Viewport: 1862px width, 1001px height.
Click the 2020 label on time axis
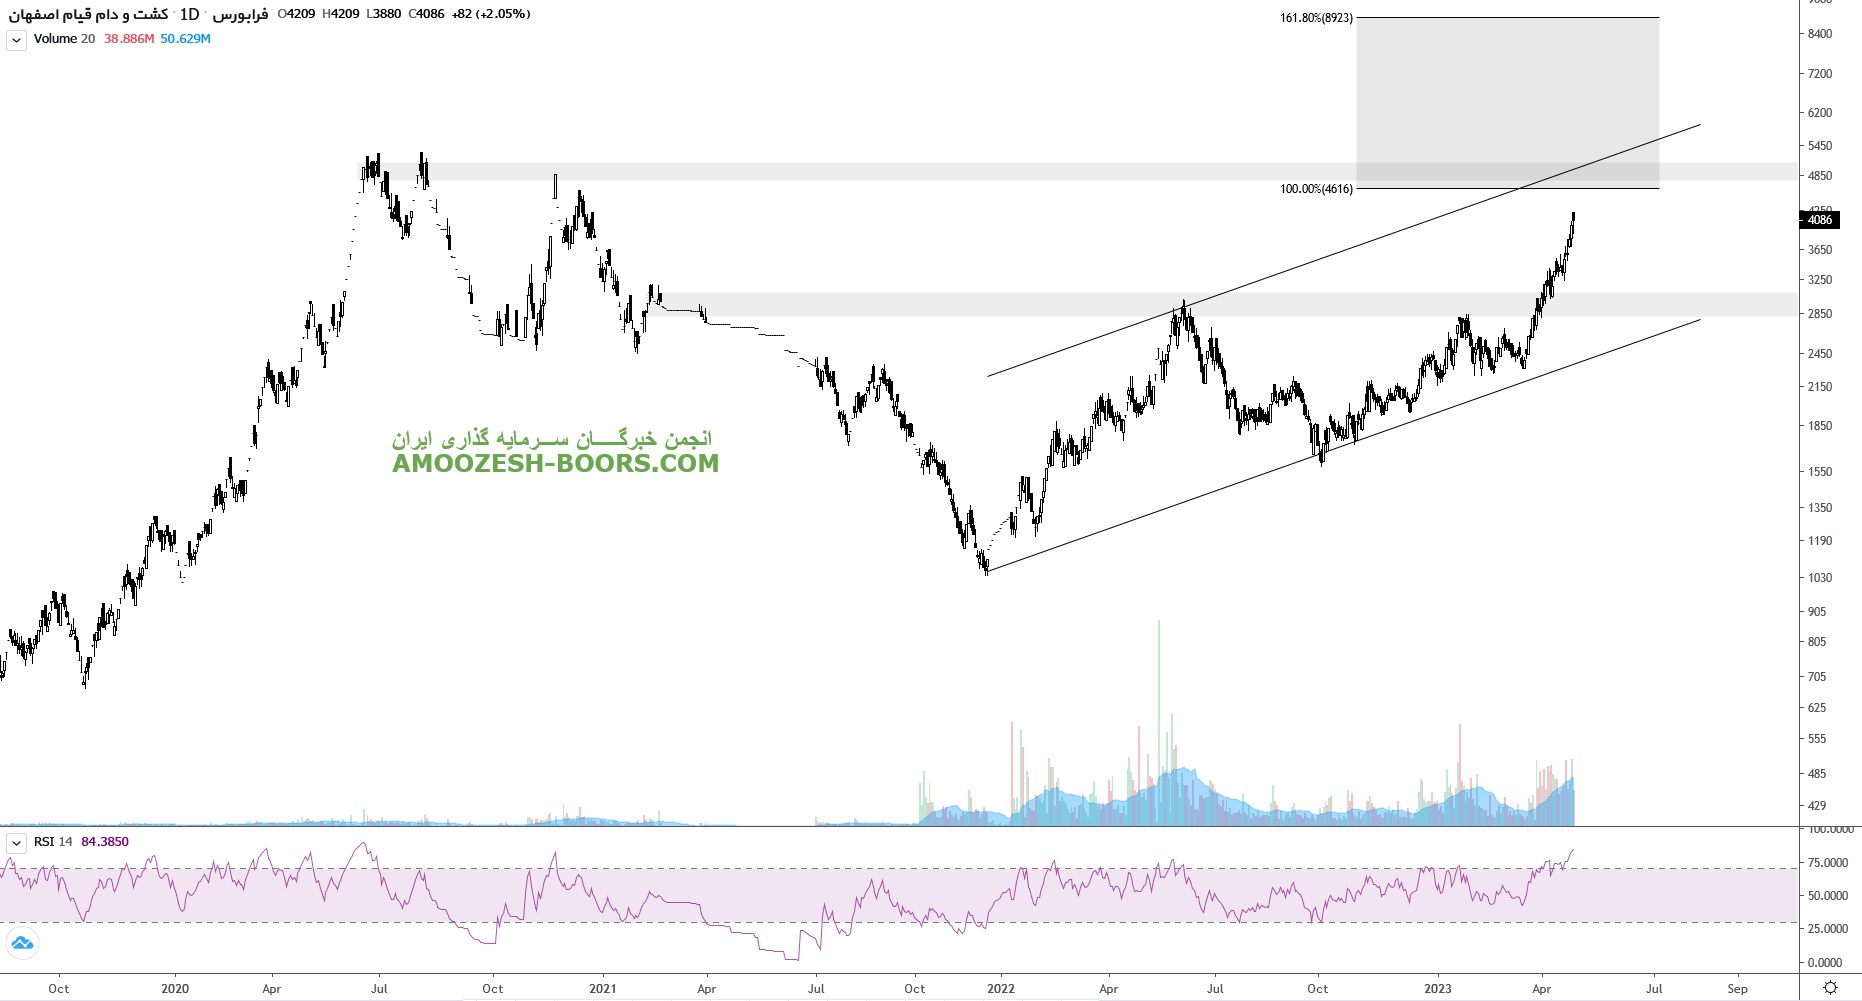point(175,989)
